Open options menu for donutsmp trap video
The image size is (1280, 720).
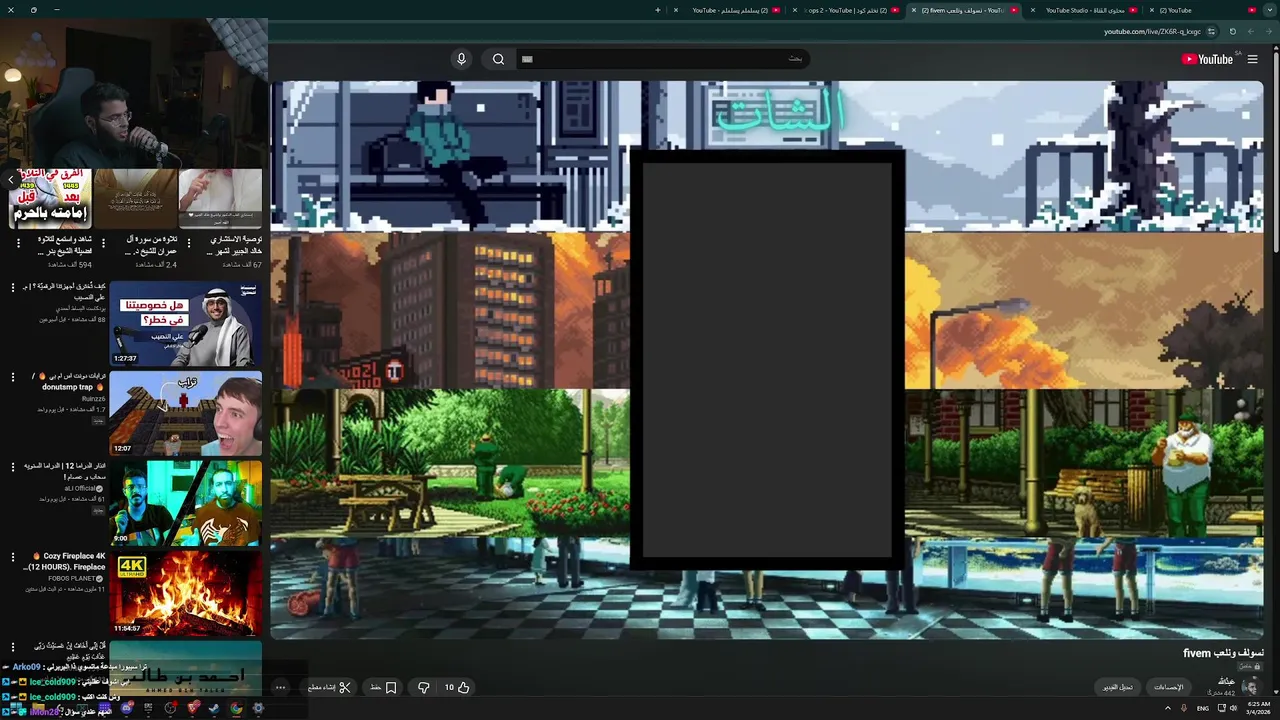[x=13, y=377]
